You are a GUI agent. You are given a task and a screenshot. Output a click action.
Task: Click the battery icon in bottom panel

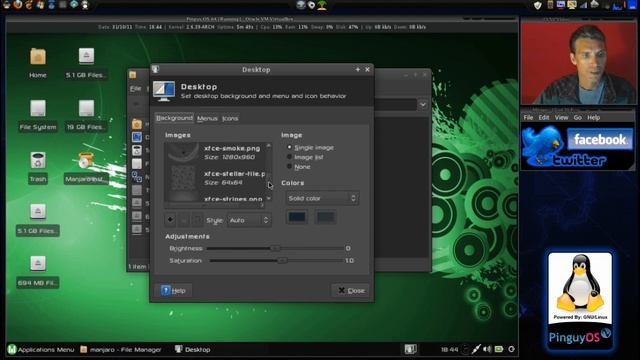click(499, 349)
